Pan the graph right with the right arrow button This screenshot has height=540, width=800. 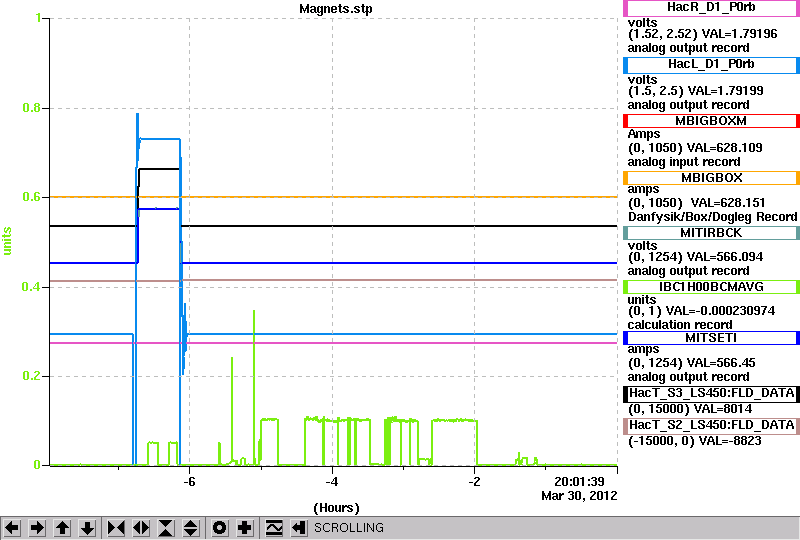coord(37,528)
